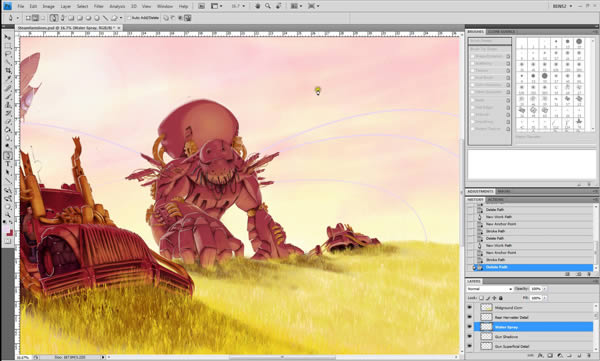Select the Gradient tool
Image resolution: width=600 pixels, height=361 pixels.
point(7,130)
